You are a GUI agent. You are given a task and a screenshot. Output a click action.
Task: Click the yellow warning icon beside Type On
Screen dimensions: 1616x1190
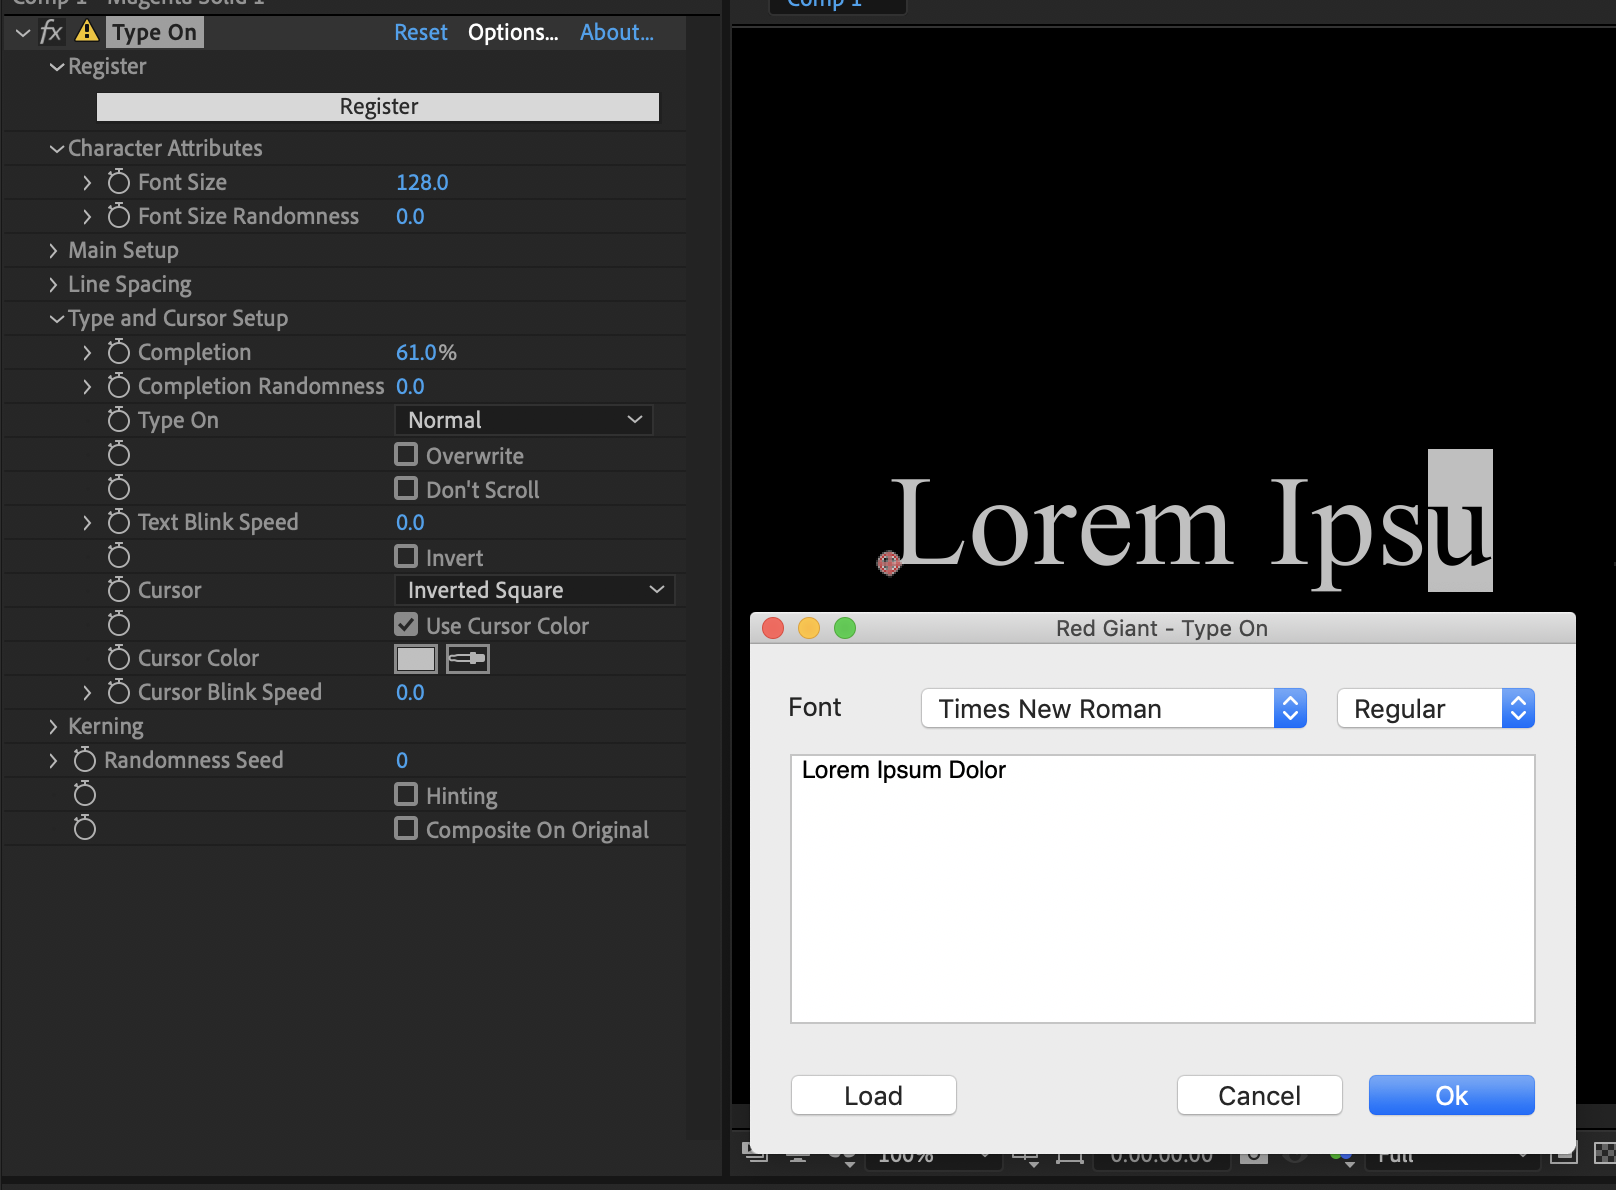87,32
